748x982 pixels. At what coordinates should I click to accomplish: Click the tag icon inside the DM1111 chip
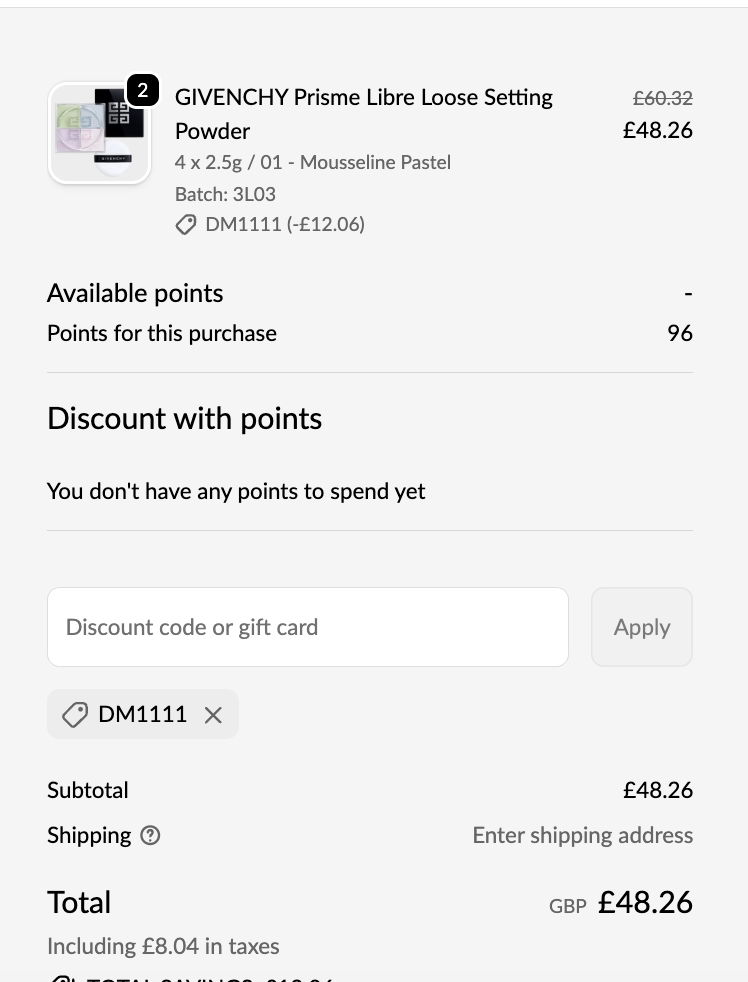tap(75, 715)
